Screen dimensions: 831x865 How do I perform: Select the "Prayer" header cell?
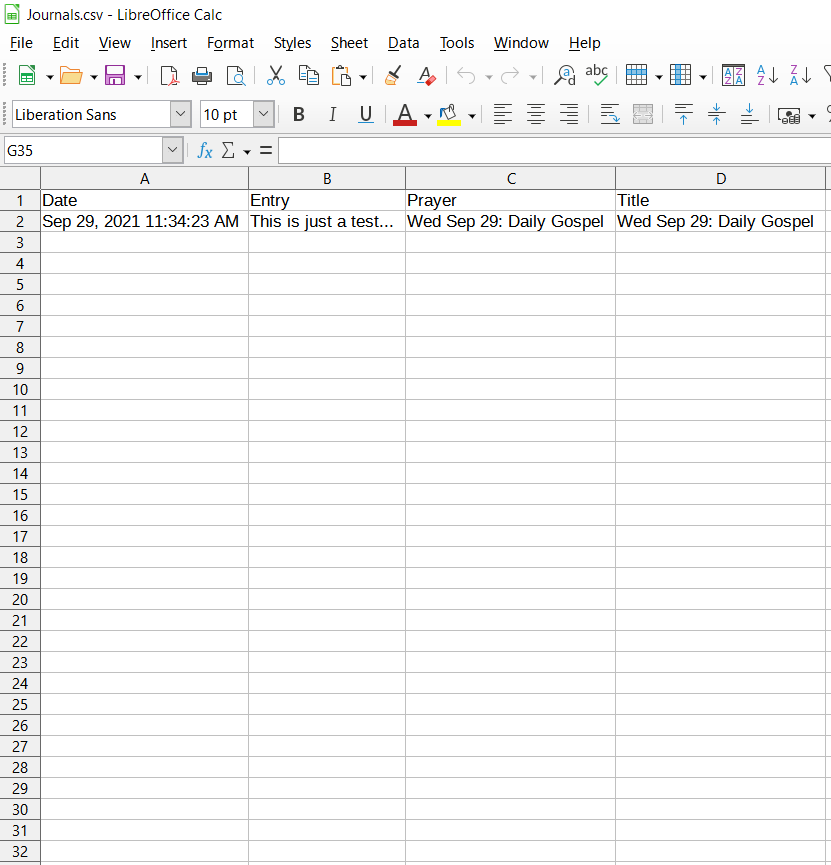(510, 200)
